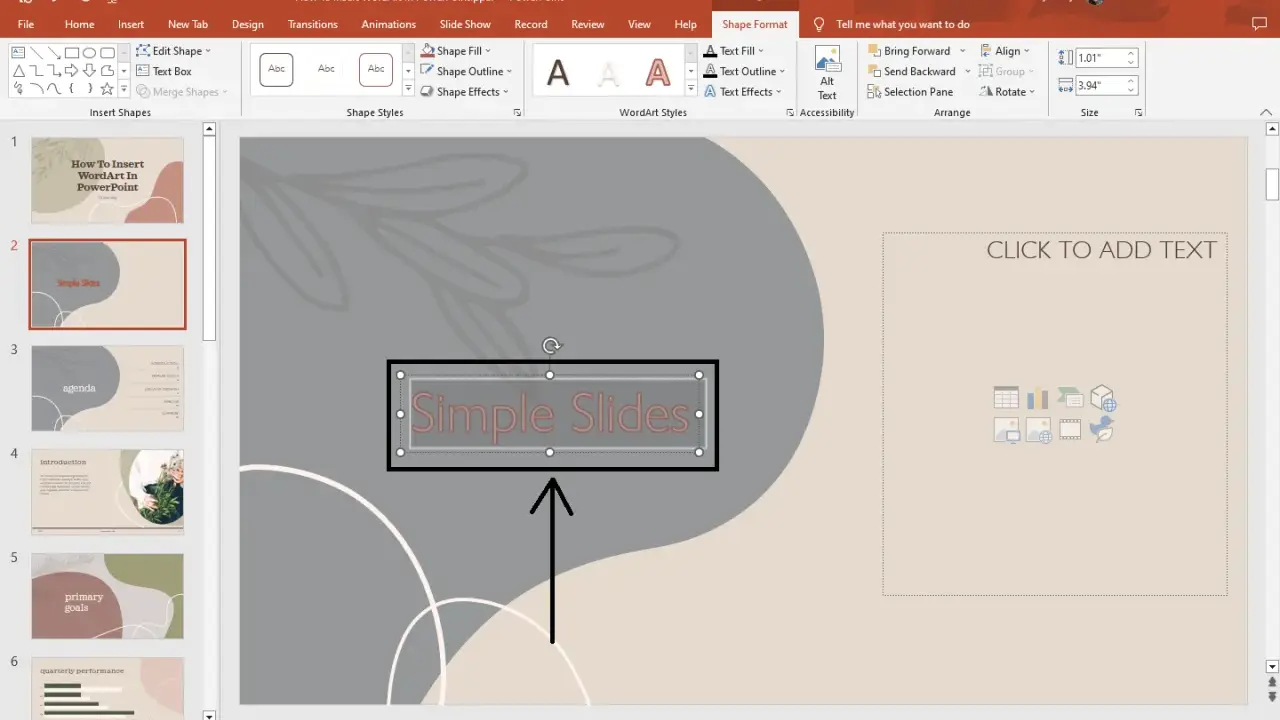
Task: Pick the straight Line shape
Action: (x=36, y=52)
